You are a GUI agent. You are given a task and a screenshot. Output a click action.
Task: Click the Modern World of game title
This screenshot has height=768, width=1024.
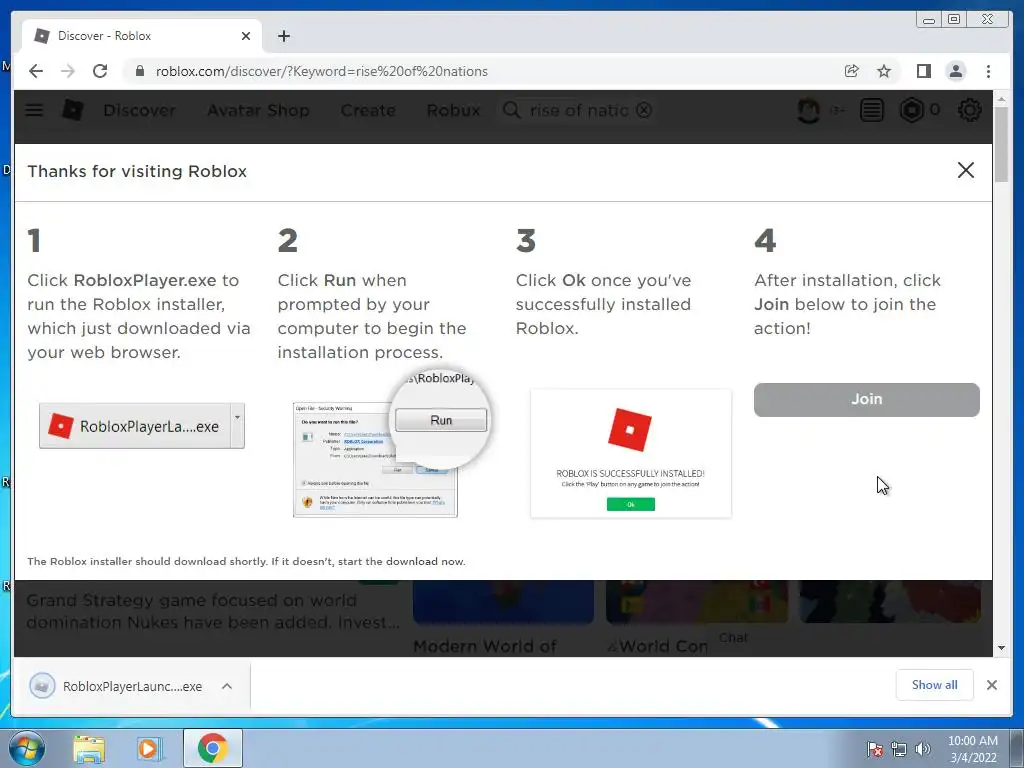click(x=485, y=647)
